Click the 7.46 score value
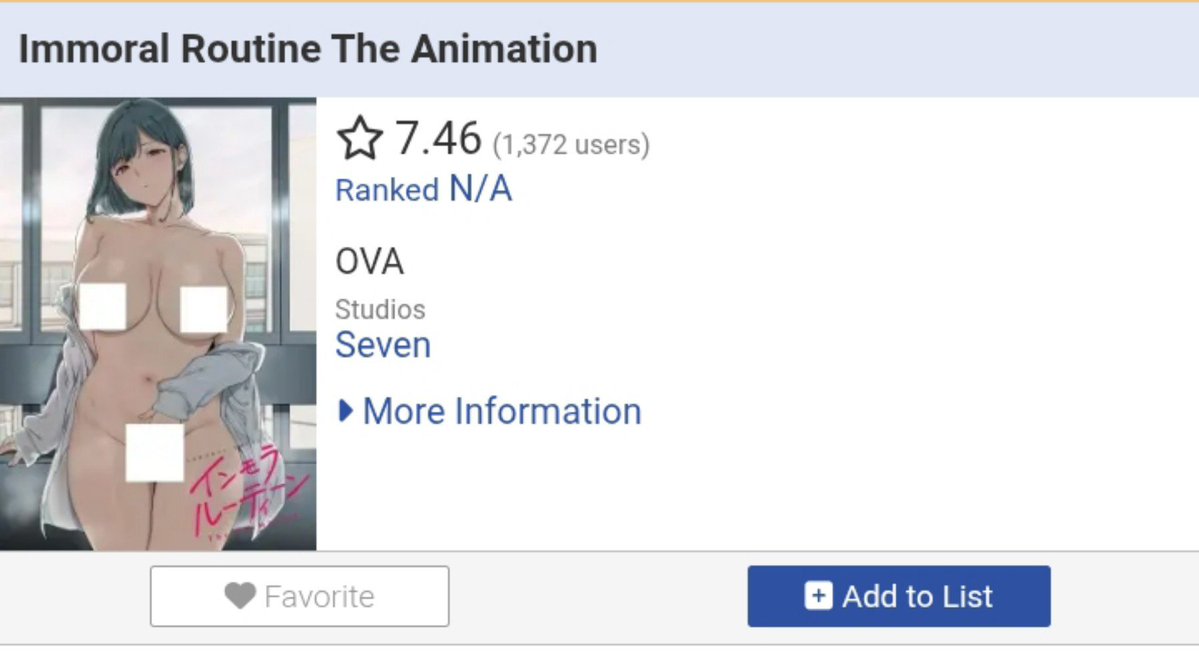This screenshot has width=1199, height=655. pos(438,138)
